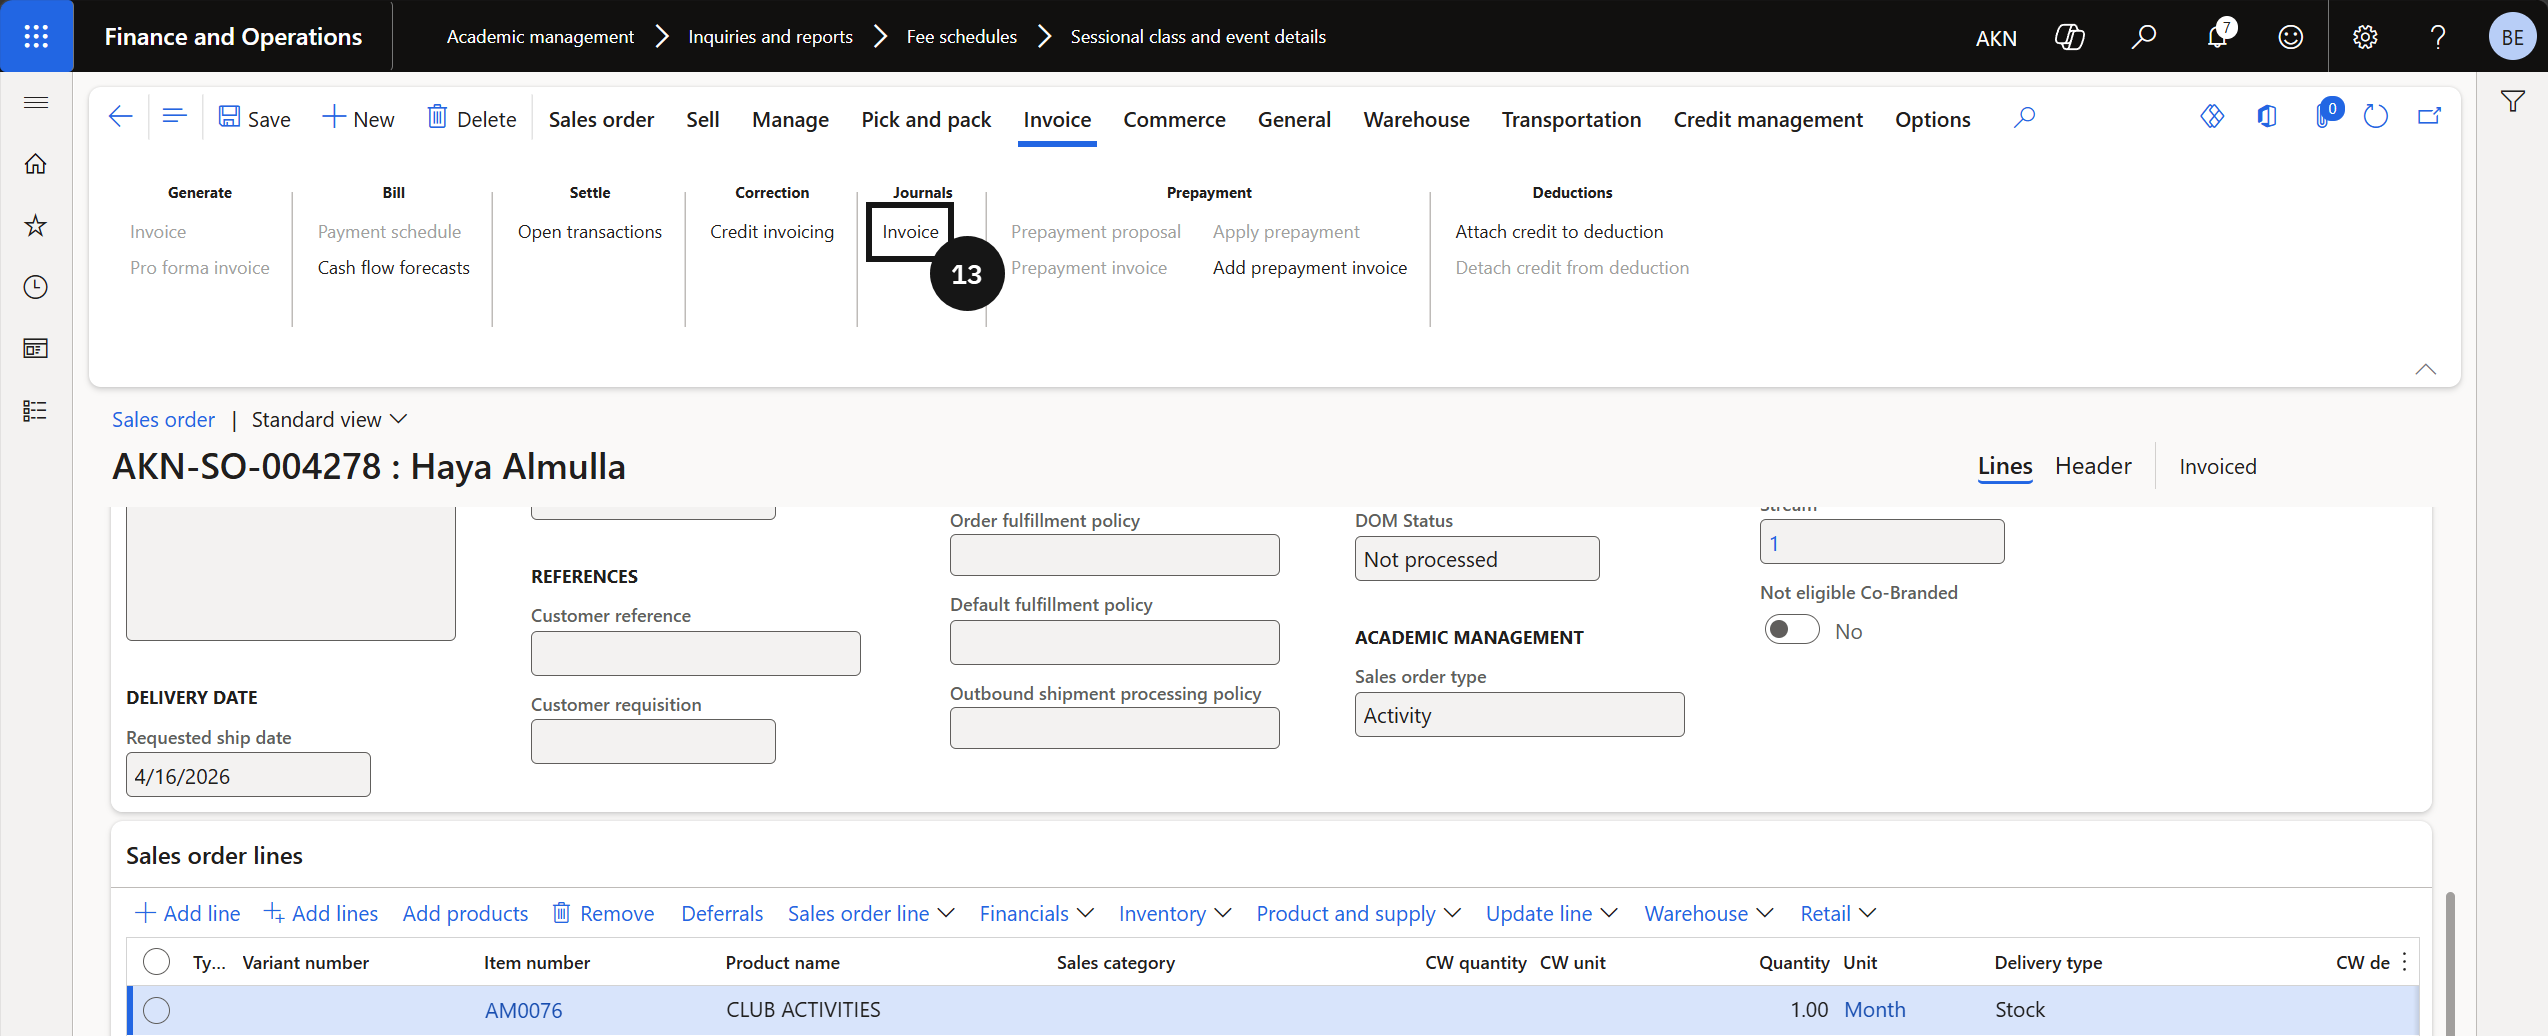Click Open transactions under Settle
The height and width of the screenshot is (1036, 2548).
tap(590, 232)
